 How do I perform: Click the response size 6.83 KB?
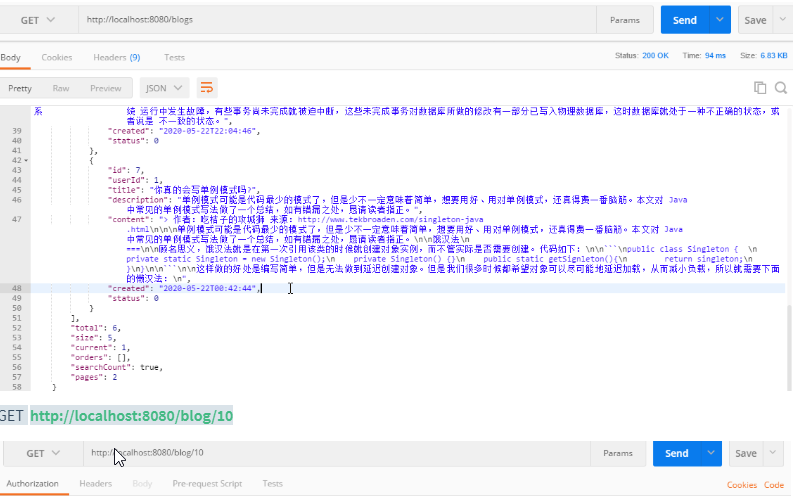tap(774, 55)
